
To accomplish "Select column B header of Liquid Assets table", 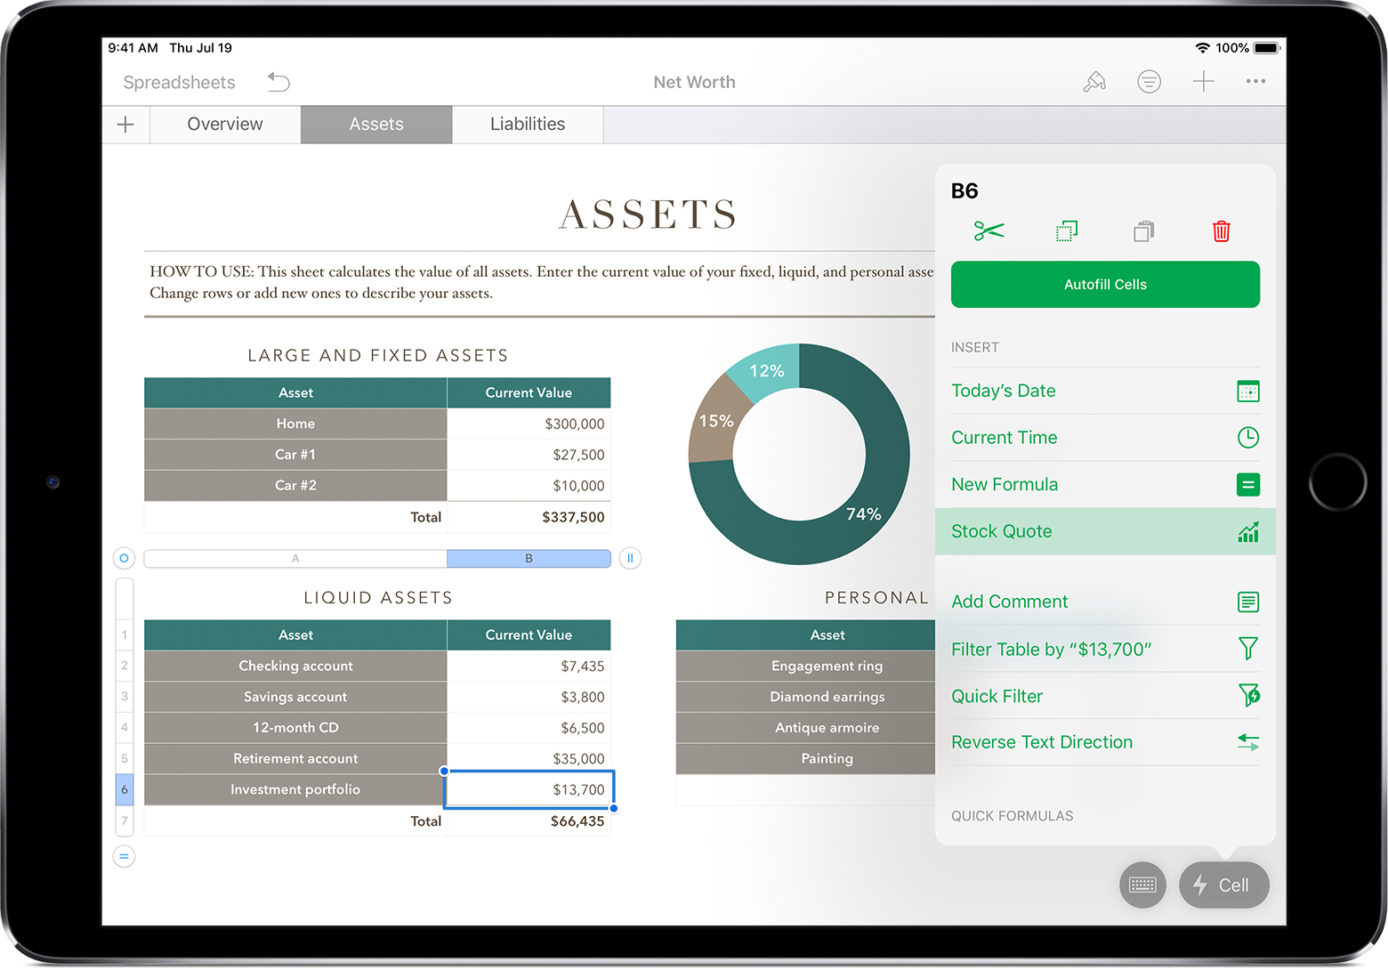I will (x=529, y=557).
